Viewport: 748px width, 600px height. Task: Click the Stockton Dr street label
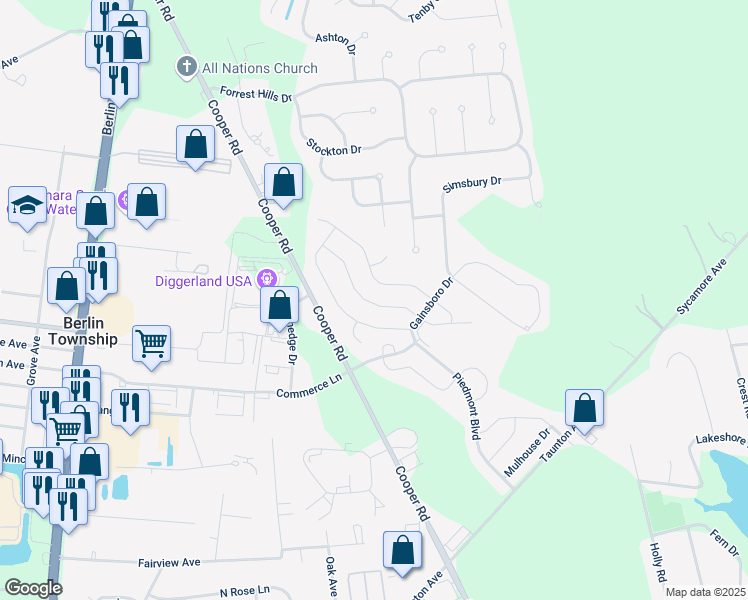coord(334,147)
